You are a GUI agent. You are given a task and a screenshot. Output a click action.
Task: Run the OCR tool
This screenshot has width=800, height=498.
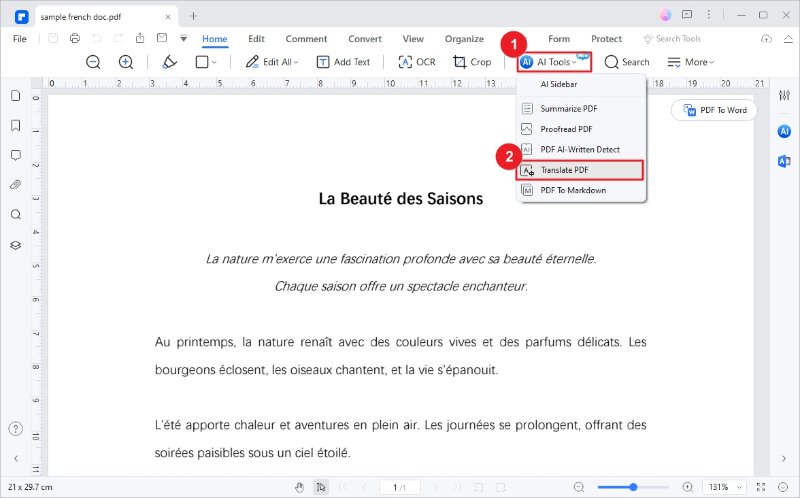point(417,62)
